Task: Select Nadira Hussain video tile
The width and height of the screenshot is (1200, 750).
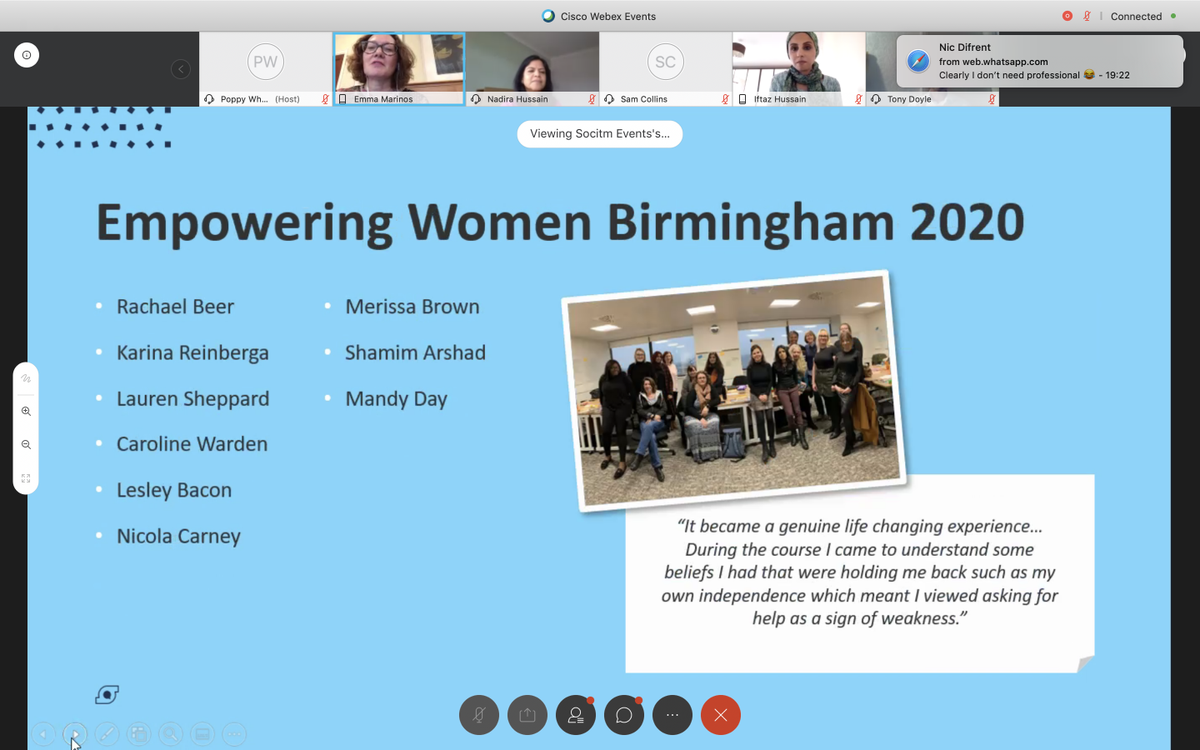Action: pos(532,69)
